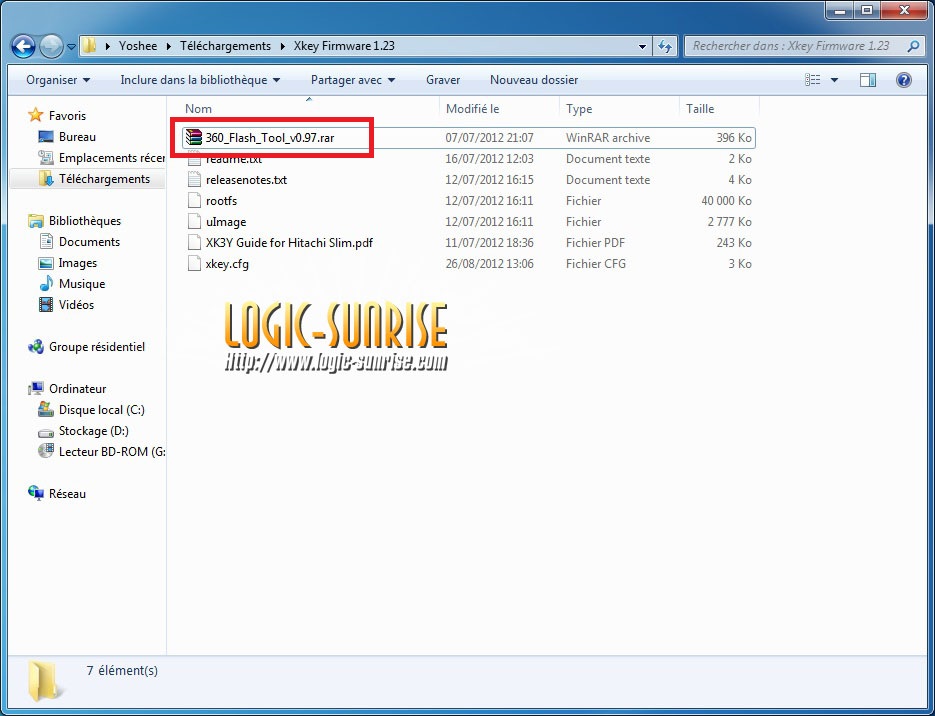Click the xkey.cfg file icon

(x=194, y=264)
